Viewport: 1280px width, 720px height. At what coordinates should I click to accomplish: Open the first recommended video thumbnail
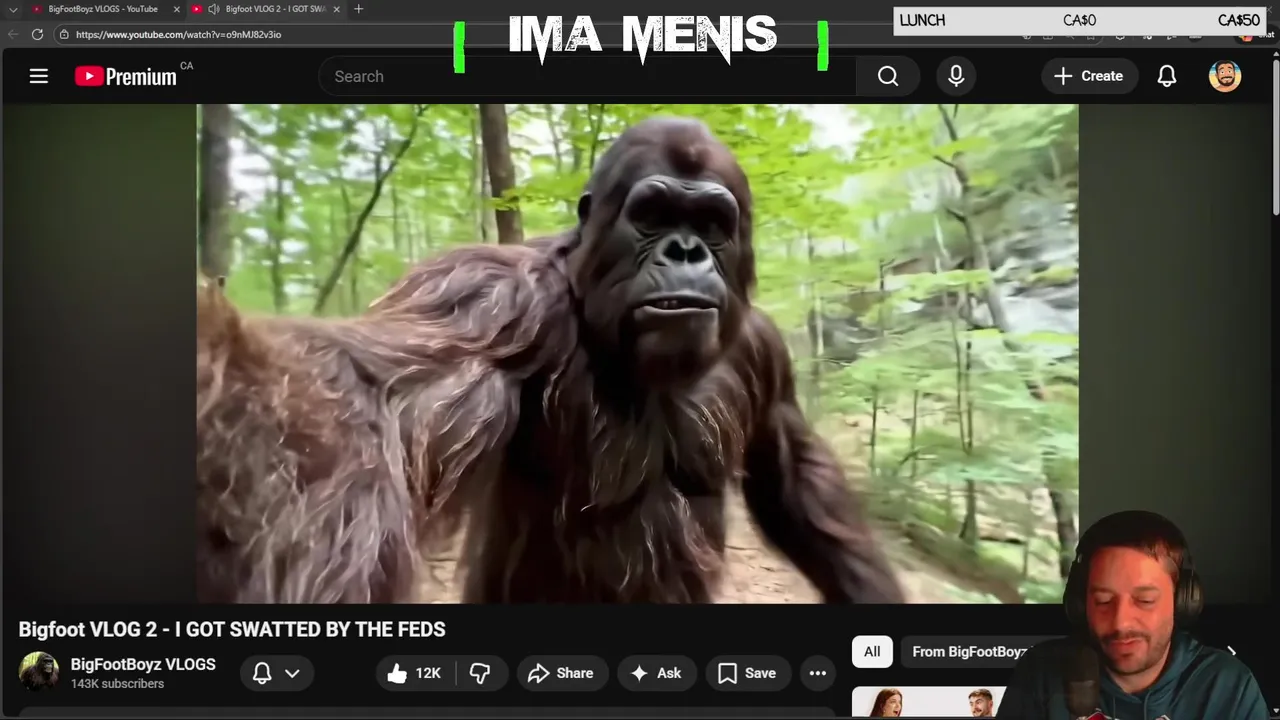click(930, 703)
